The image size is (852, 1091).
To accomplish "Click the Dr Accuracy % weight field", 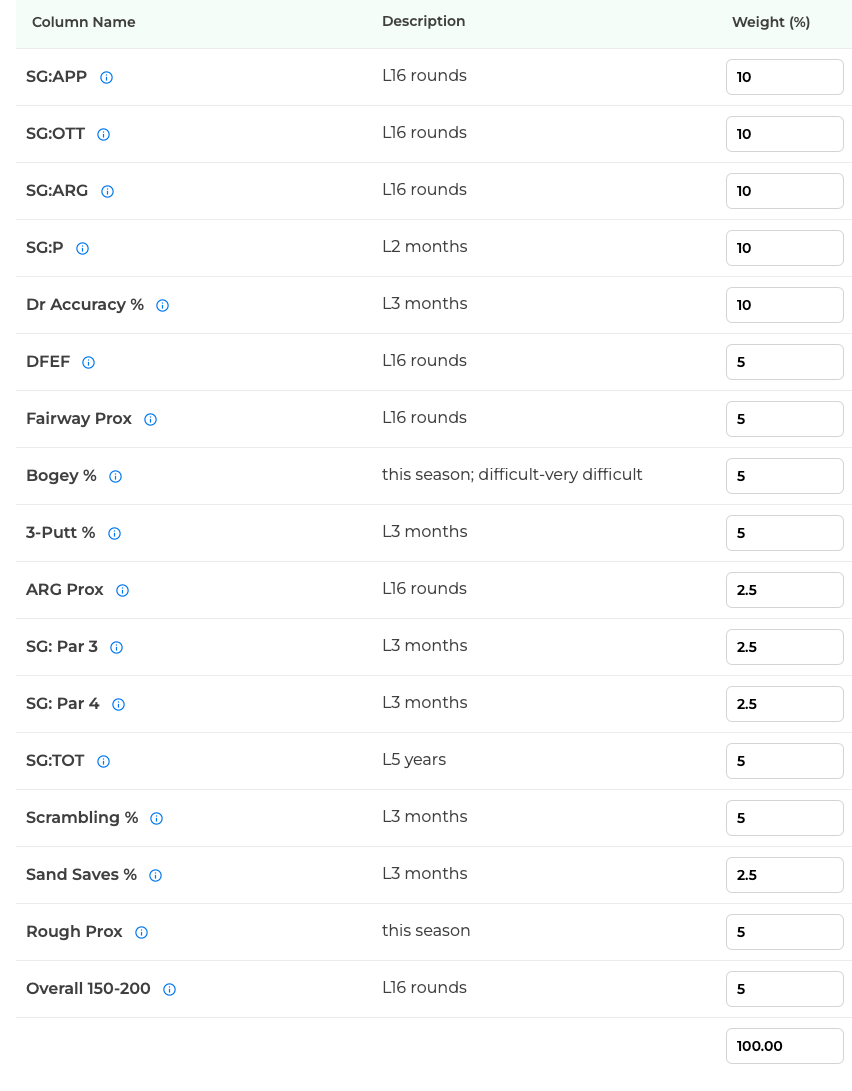I will point(785,305).
